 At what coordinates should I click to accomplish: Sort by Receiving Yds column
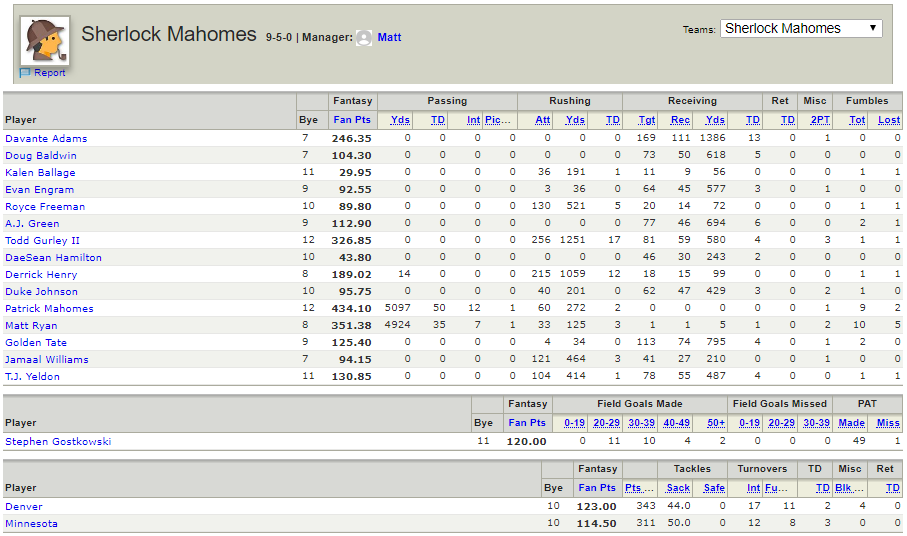[715, 120]
